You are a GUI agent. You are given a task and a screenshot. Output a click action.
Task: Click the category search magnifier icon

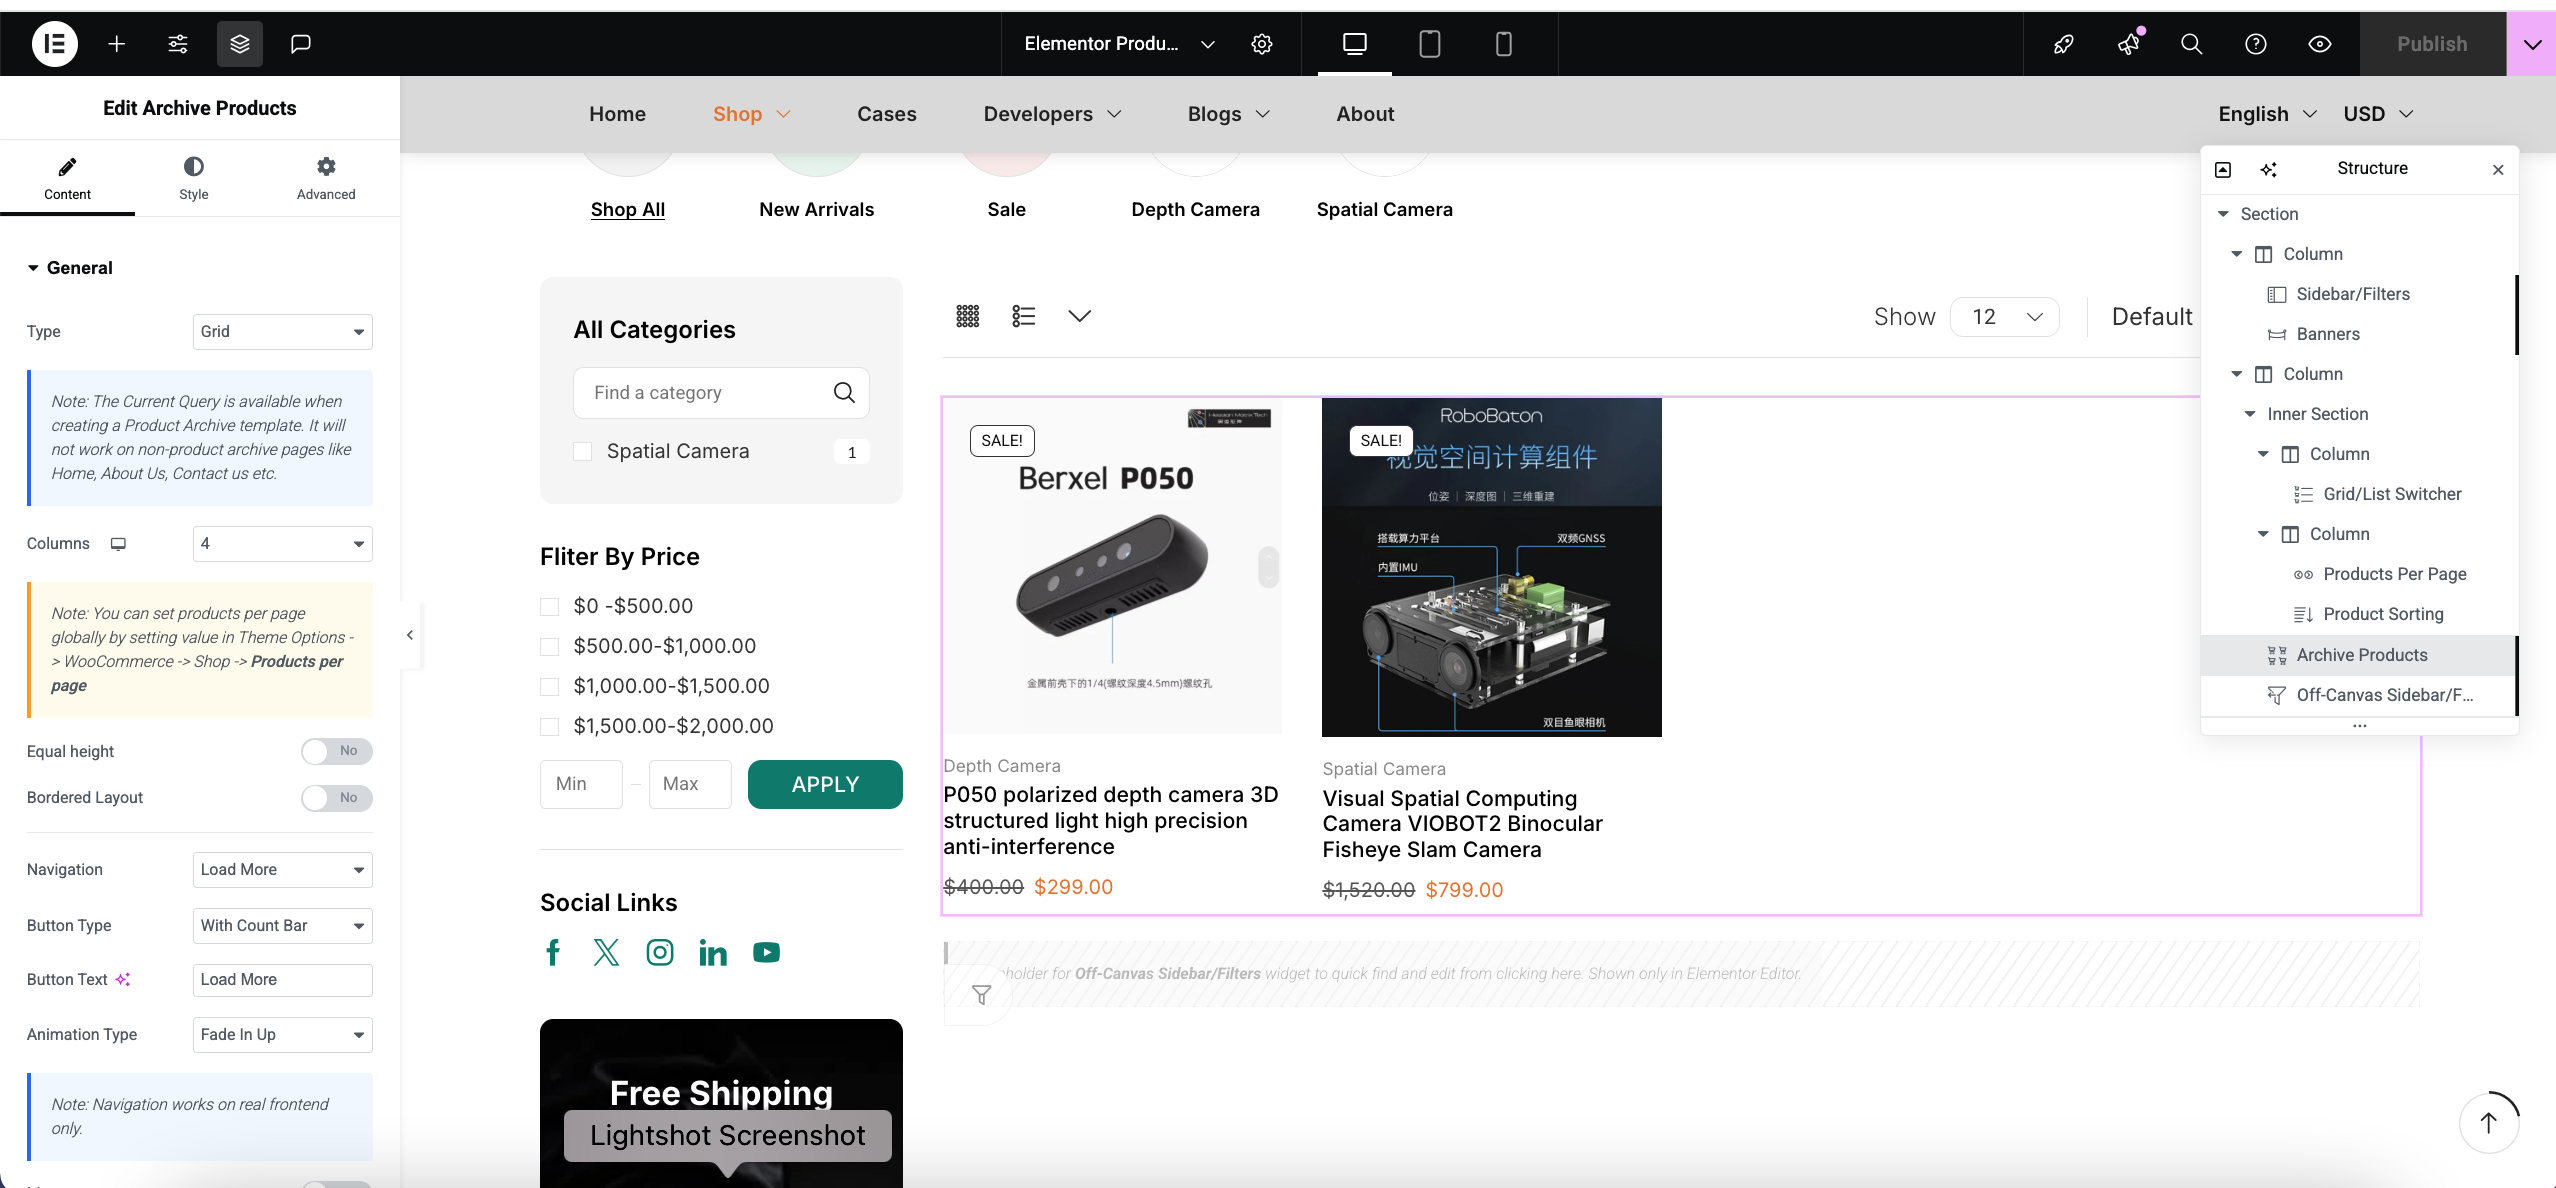pyautogui.click(x=844, y=393)
